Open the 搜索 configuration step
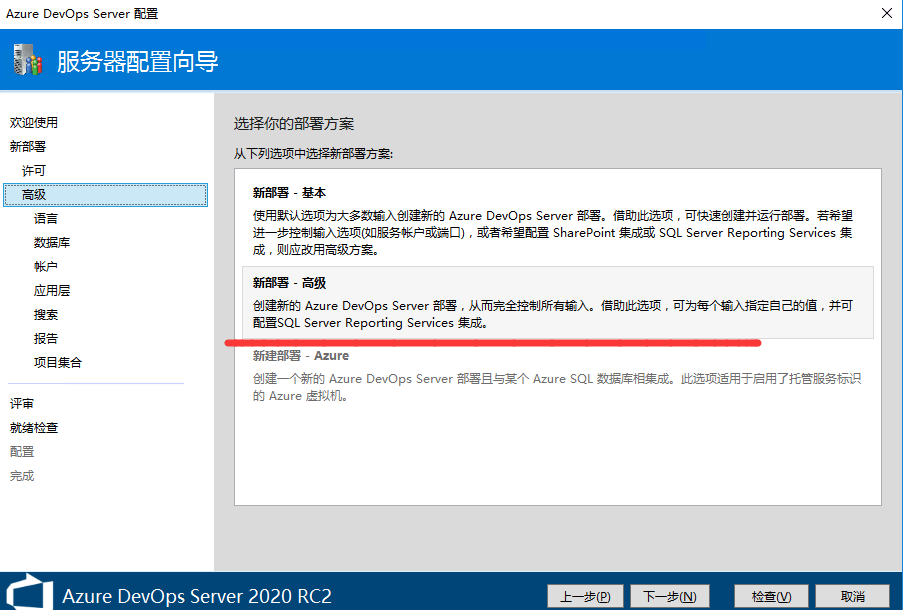 [46, 315]
